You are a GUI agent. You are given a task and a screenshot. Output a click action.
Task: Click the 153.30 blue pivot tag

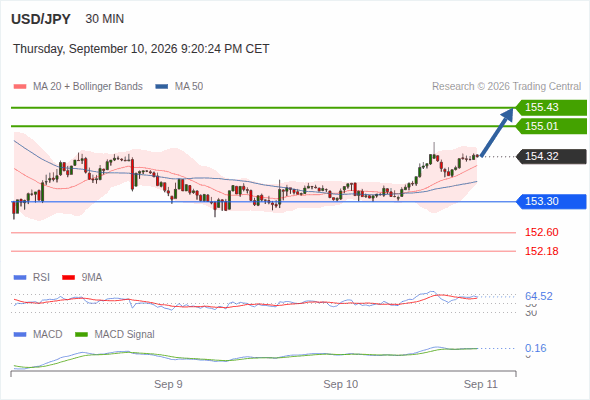coord(551,201)
